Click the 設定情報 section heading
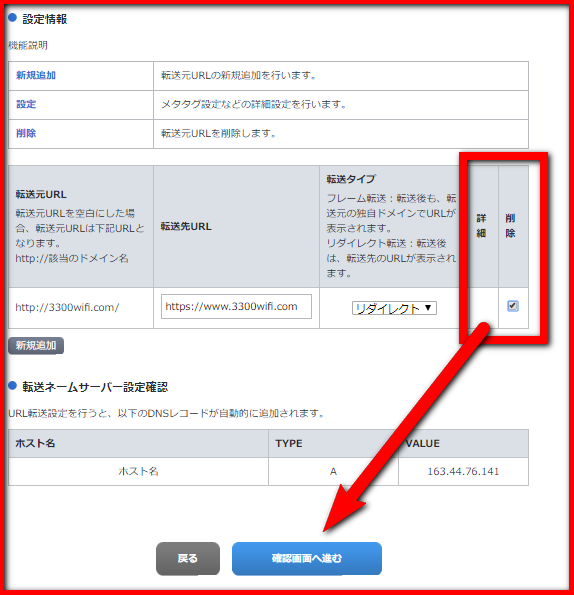The width and height of the screenshot is (574, 595). 45,19
